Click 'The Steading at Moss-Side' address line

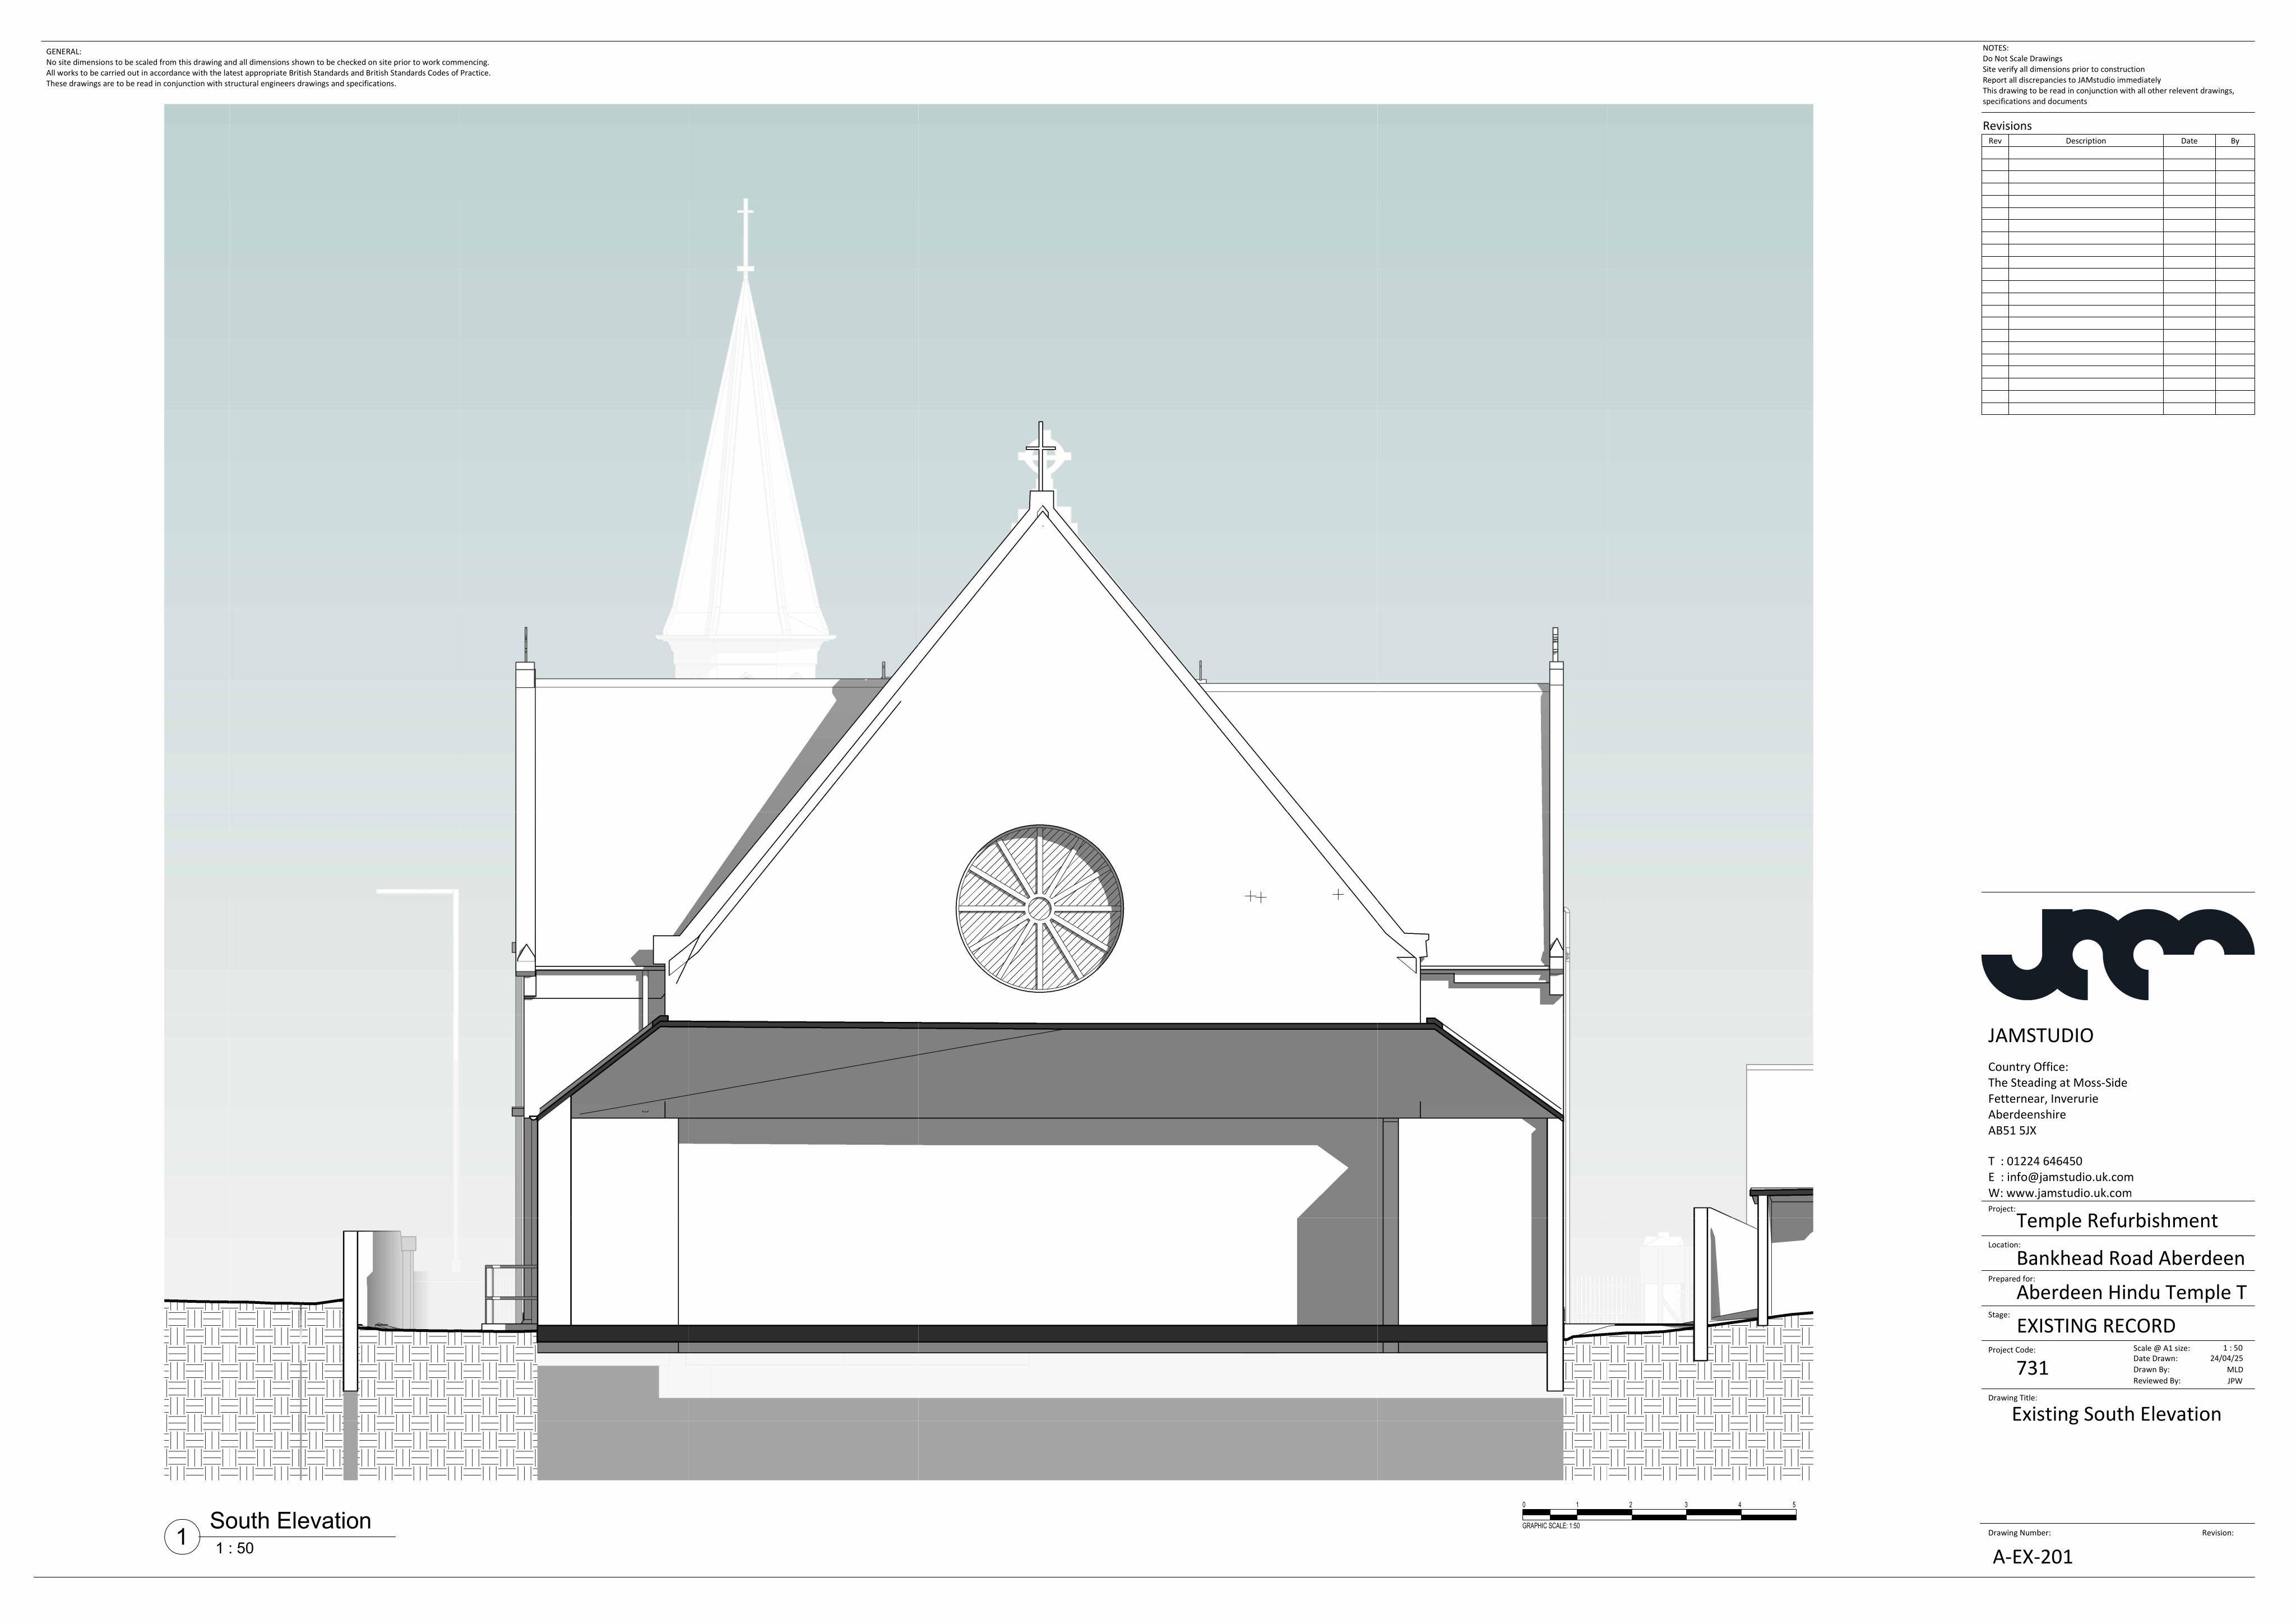tap(2057, 1083)
